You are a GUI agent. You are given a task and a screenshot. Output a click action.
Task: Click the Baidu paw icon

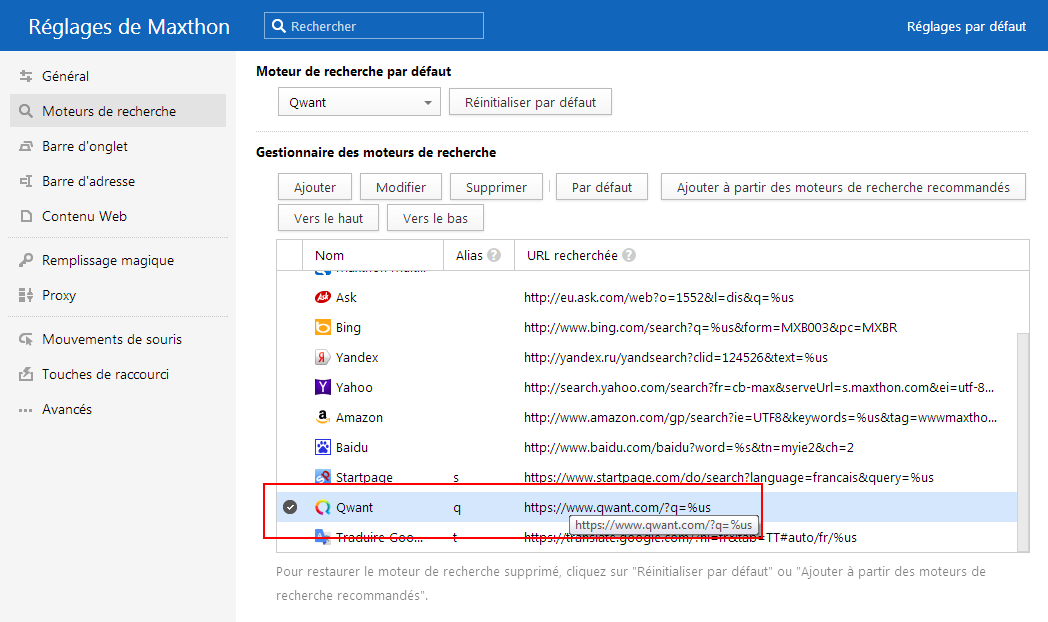coord(323,447)
